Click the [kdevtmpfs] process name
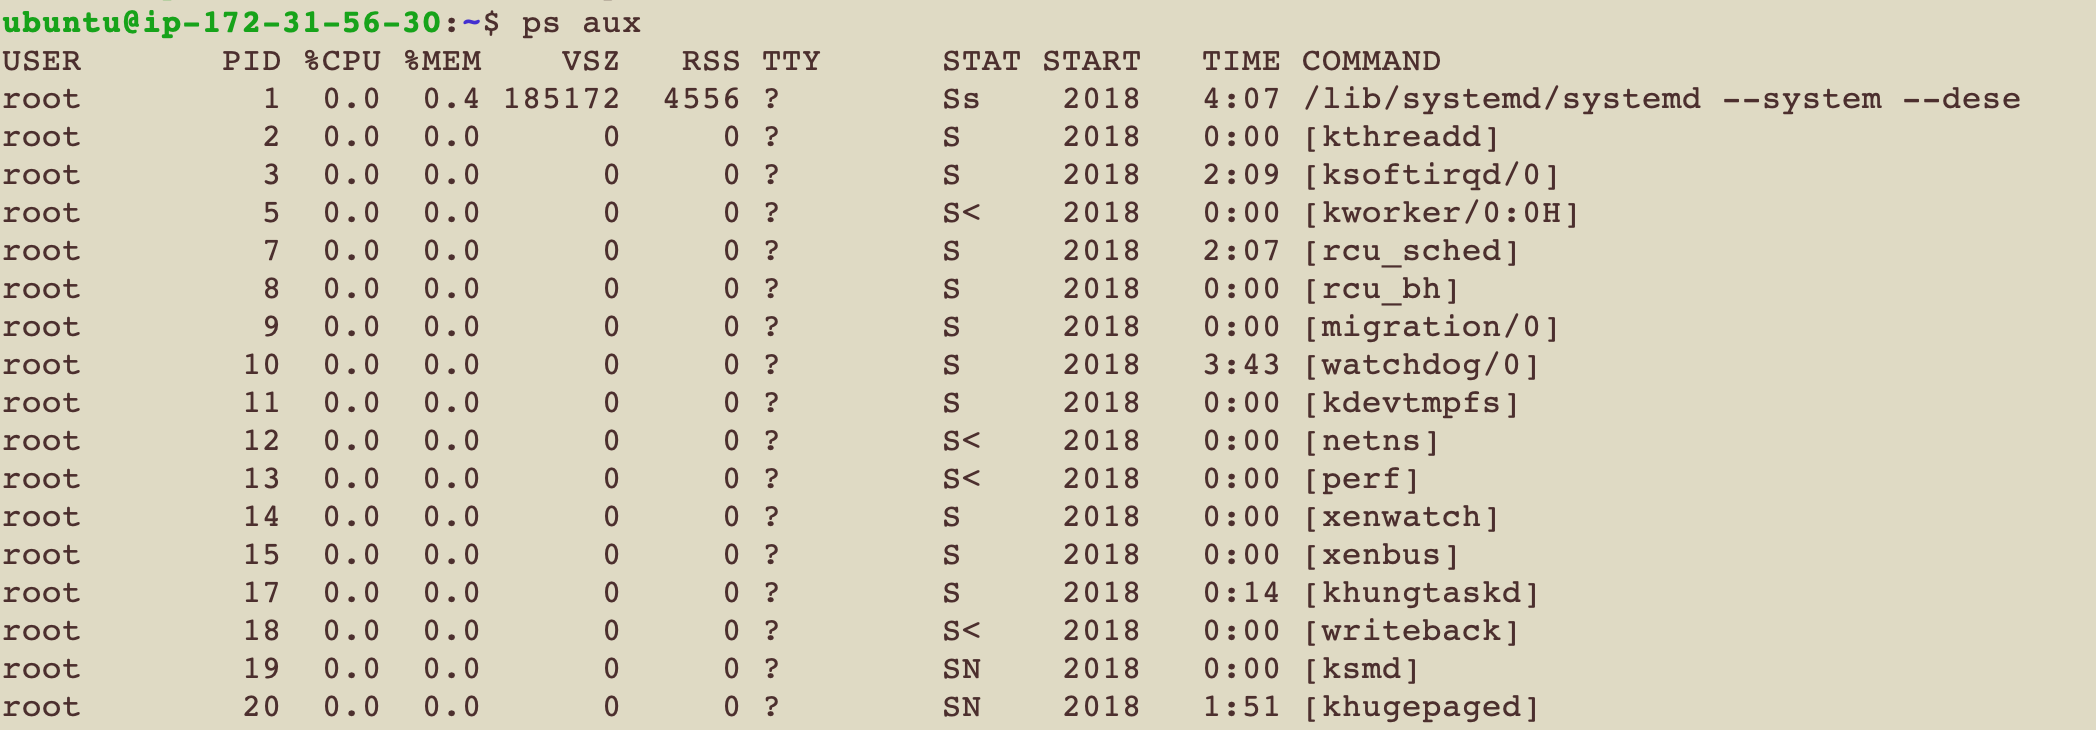This screenshot has height=730, width=2096. pos(1411,403)
